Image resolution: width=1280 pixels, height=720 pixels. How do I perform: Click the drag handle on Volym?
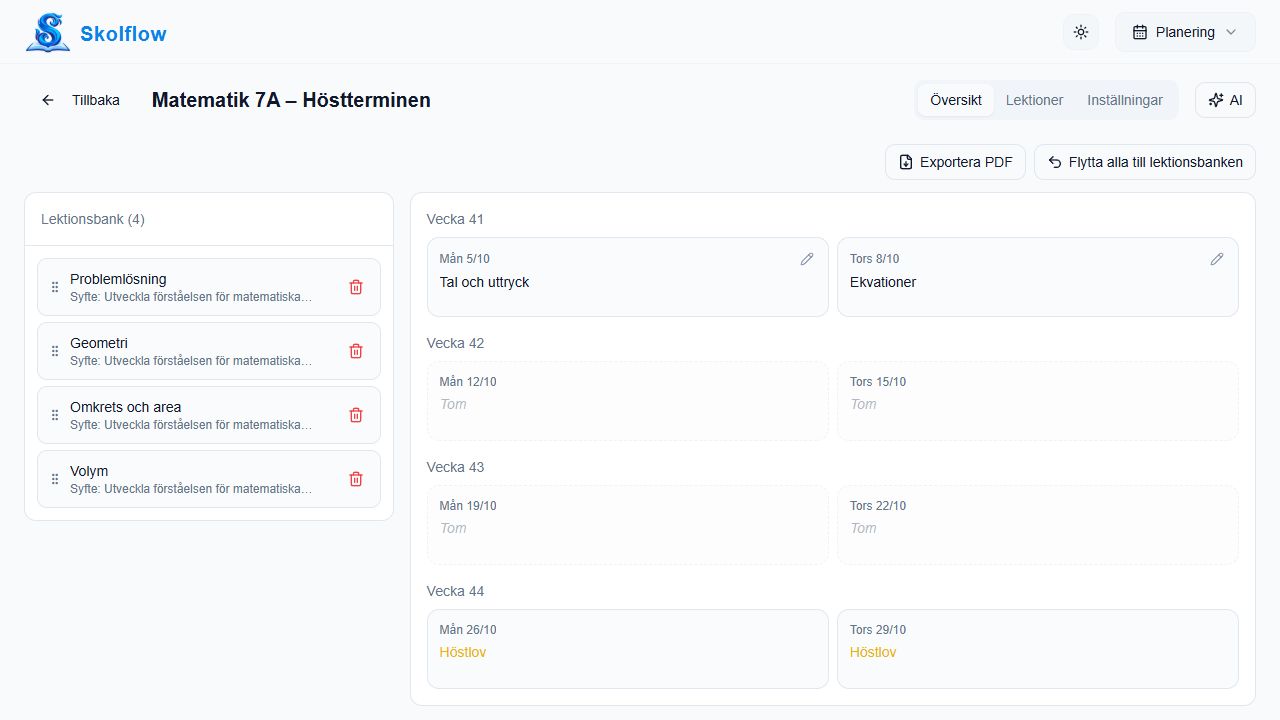55,479
